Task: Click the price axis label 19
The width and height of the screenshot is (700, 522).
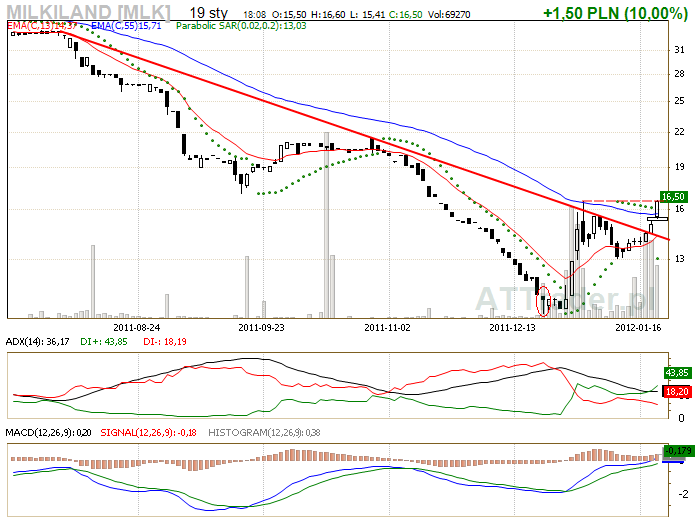Action: [679, 167]
